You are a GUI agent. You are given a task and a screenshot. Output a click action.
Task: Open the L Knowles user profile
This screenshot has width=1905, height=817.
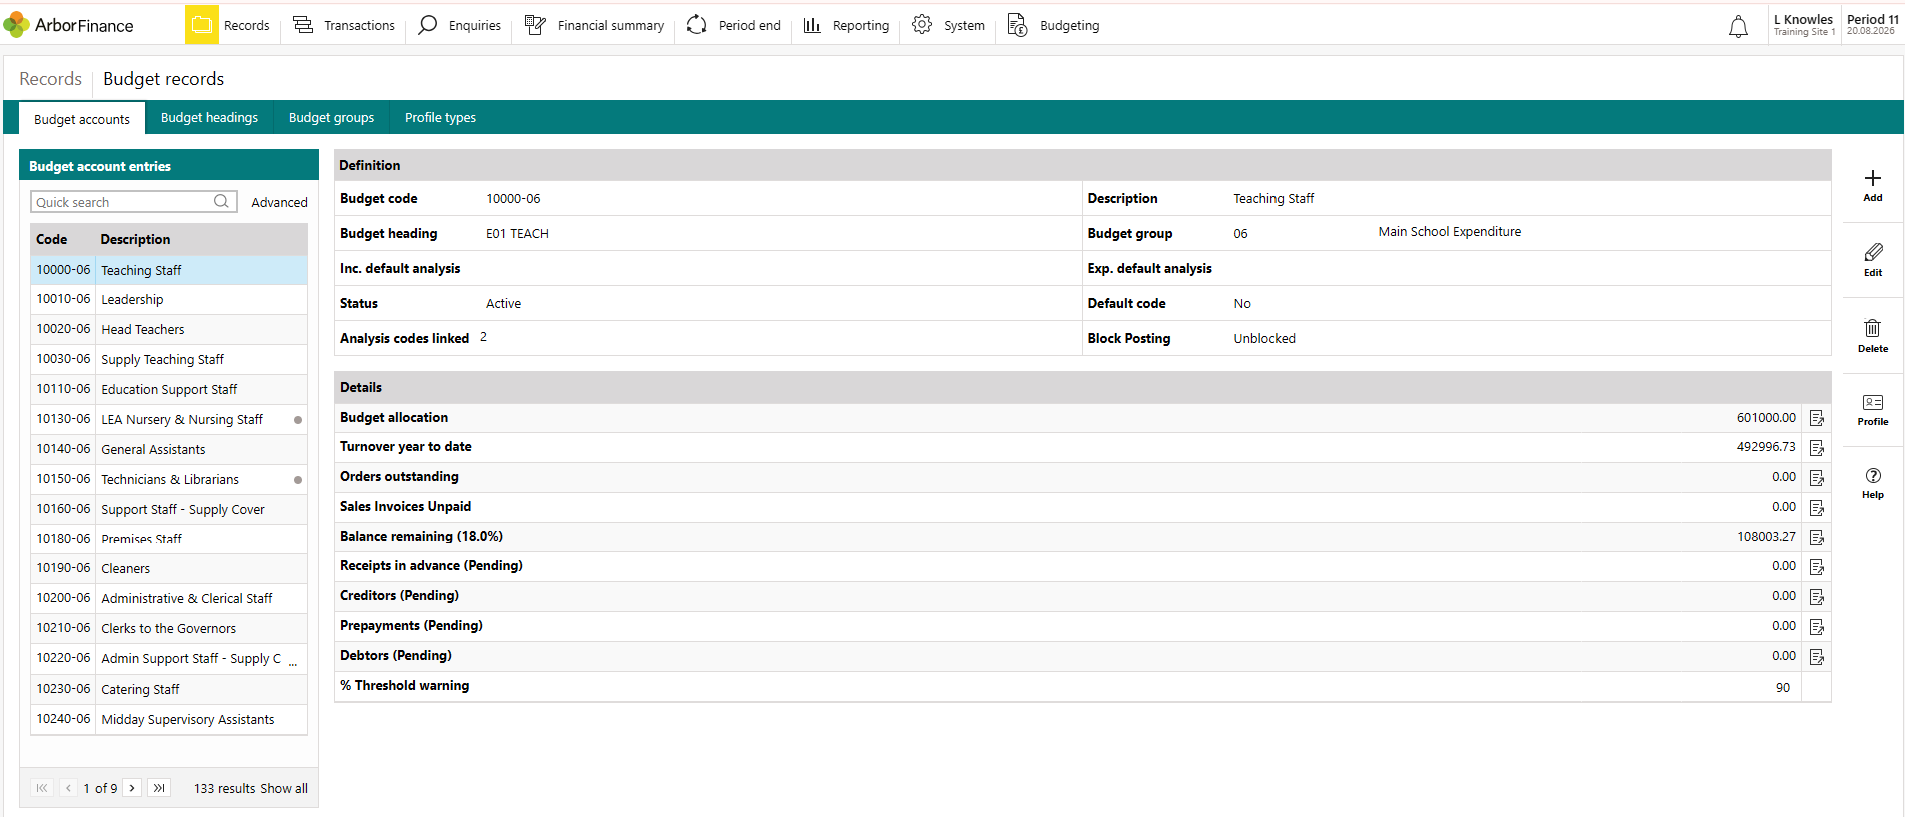point(1803,25)
